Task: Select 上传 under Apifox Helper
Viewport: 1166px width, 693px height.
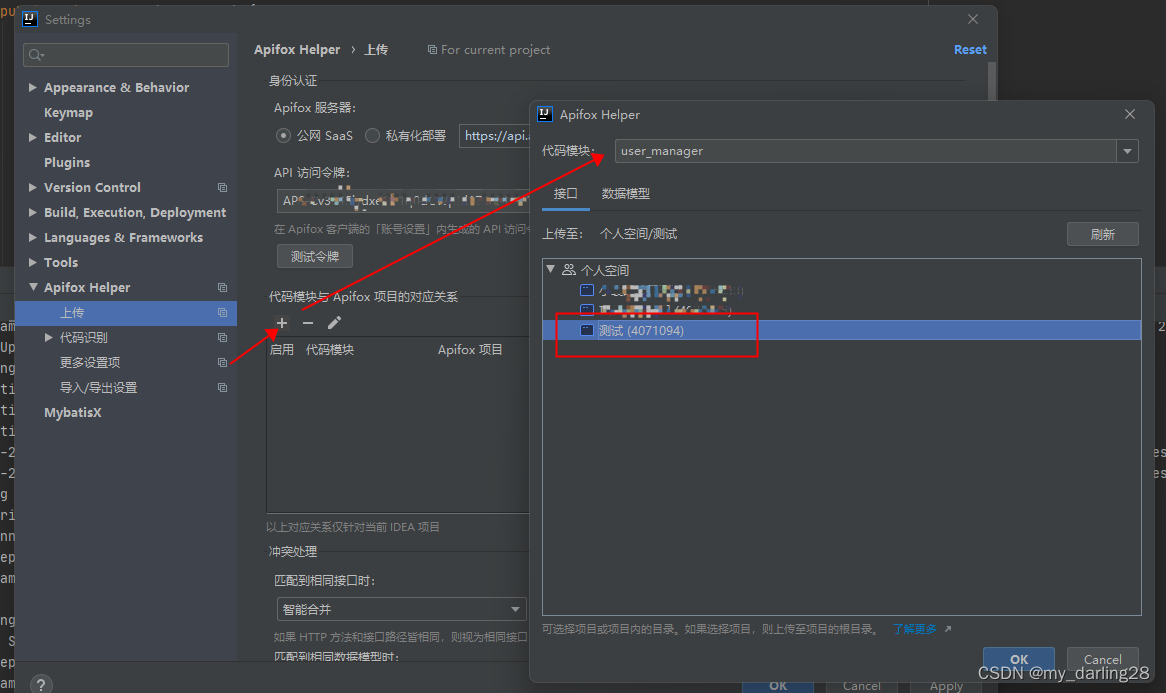Action: (x=126, y=313)
